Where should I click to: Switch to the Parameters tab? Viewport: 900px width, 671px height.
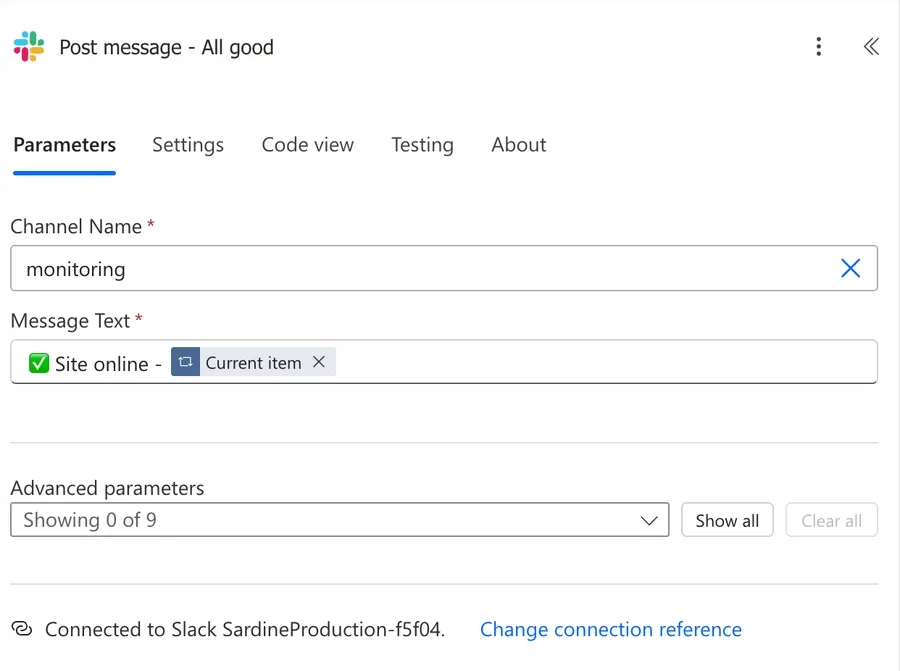click(64, 145)
